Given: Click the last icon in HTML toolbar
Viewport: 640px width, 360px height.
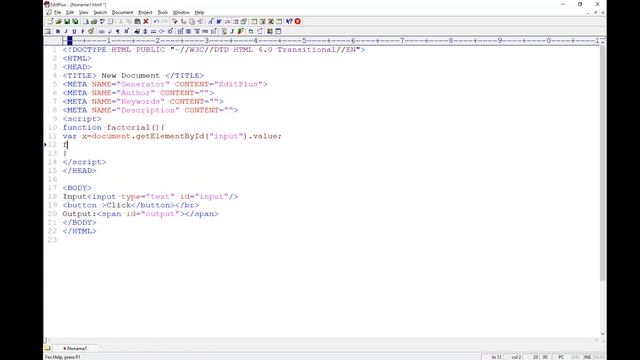Looking at the screenshot, I should [278, 31].
